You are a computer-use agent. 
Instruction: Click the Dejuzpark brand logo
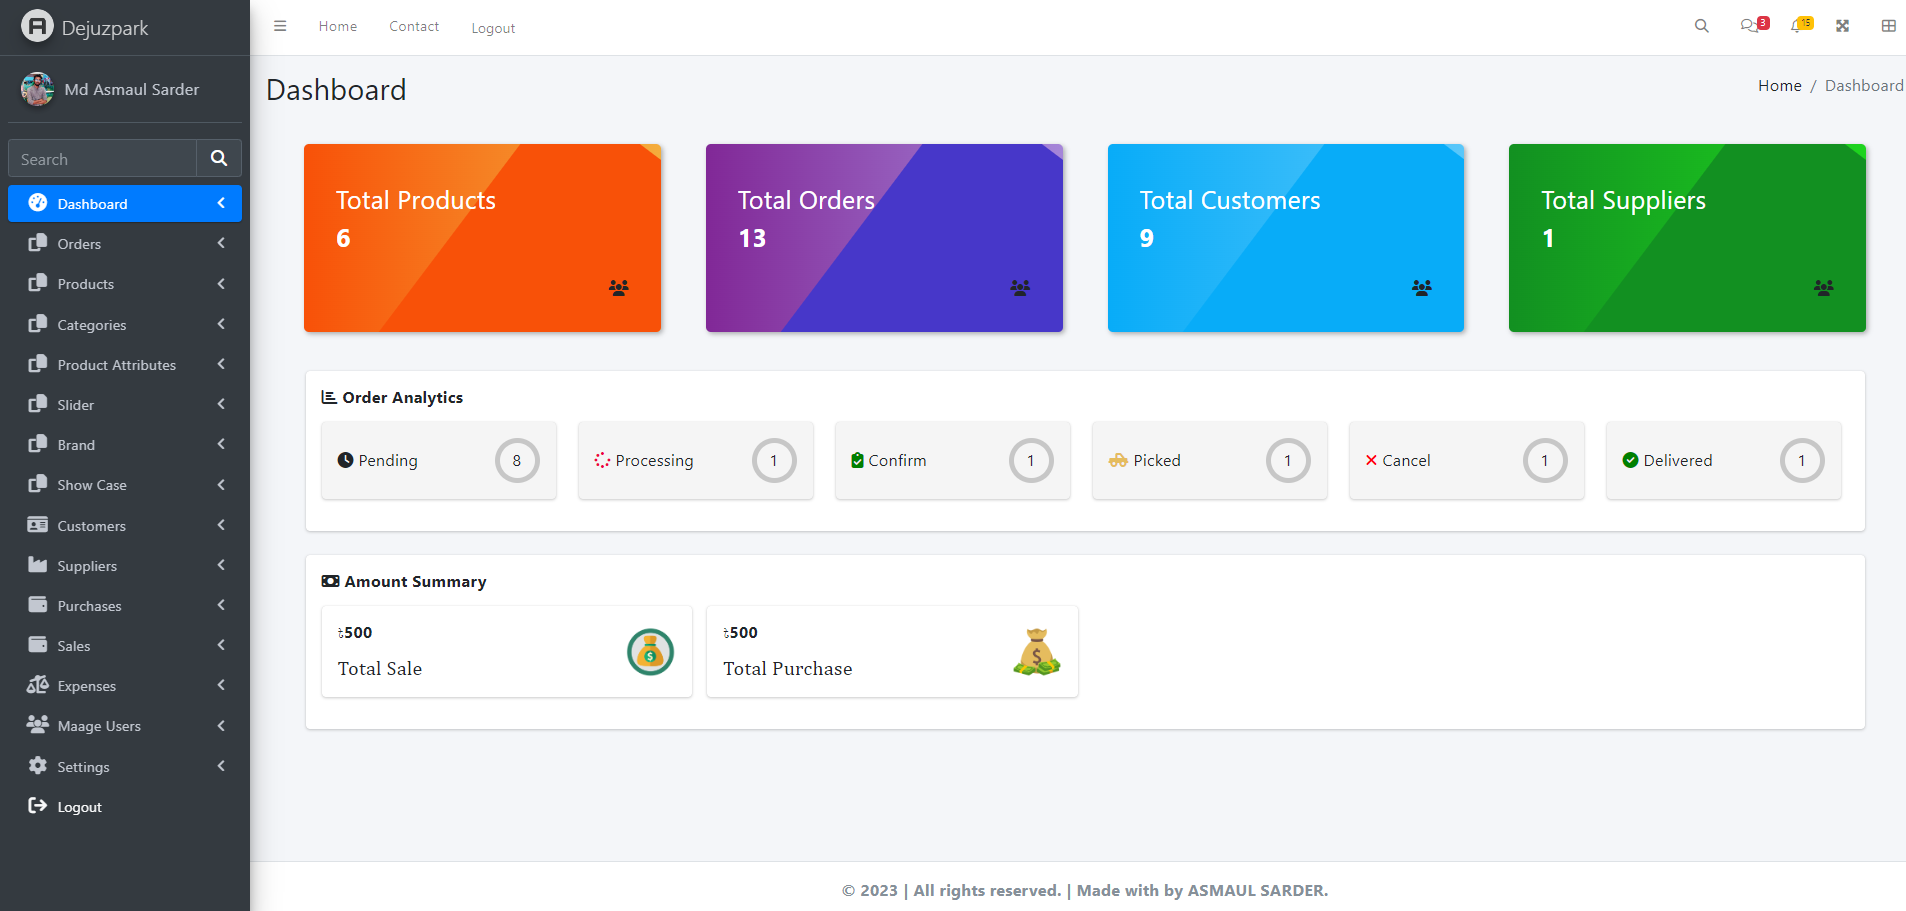click(x=38, y=27)
